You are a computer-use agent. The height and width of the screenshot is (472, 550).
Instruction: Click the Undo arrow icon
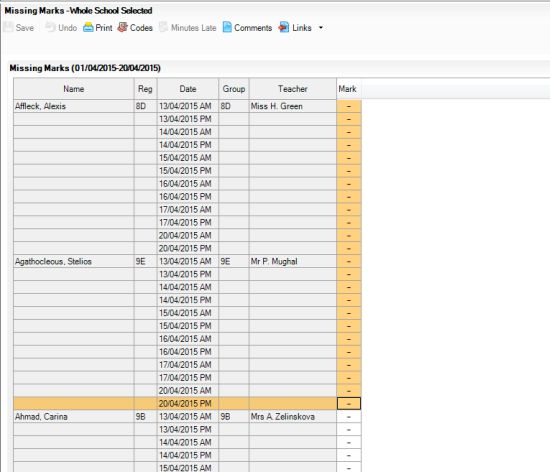(x=51, y=27)
